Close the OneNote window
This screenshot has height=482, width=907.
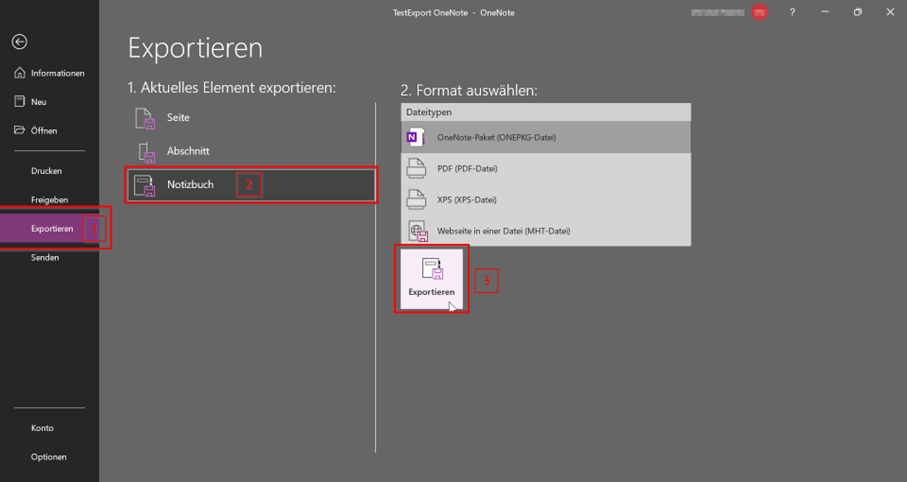click(x=890, y=12)
